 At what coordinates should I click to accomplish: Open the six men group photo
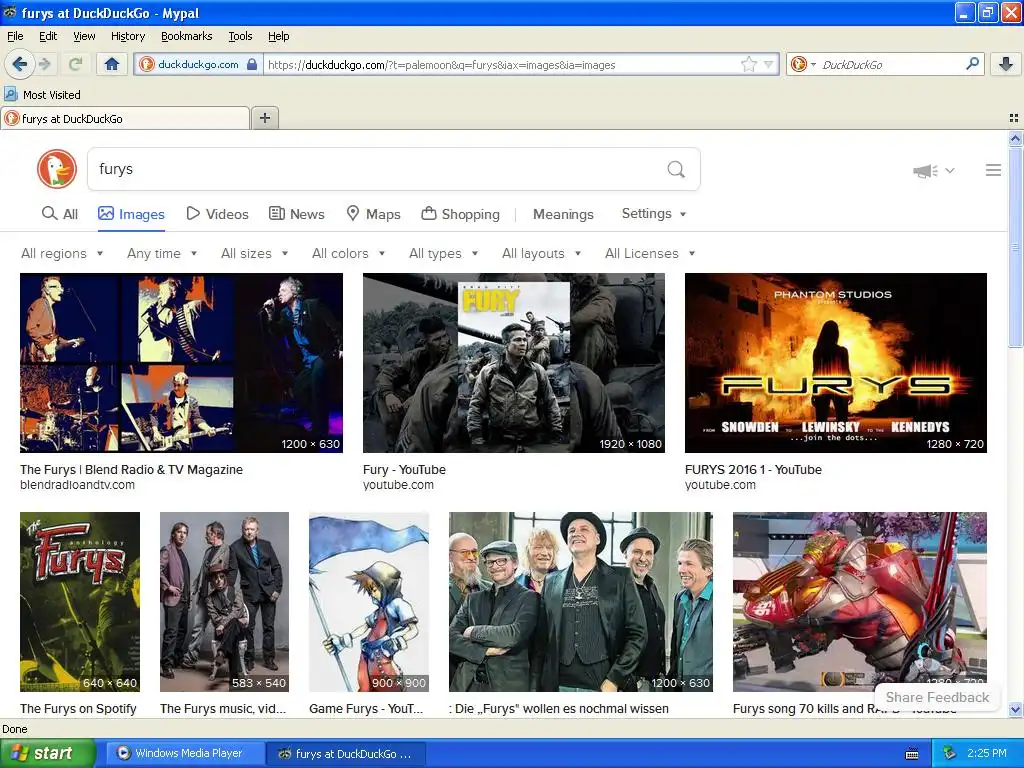[581, 601]
